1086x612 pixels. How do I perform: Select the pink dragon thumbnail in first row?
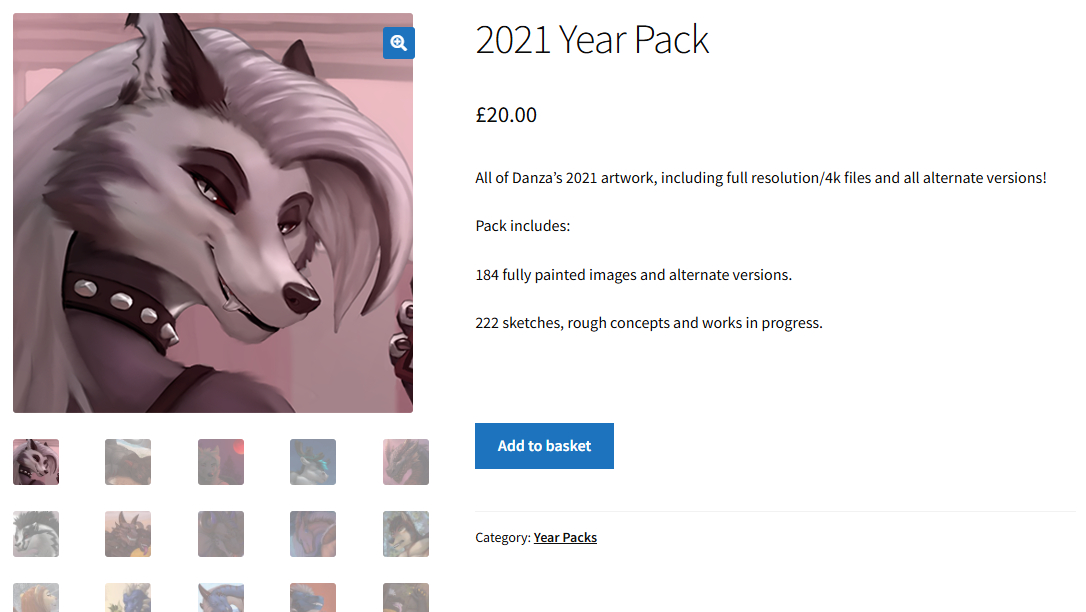[x=406, y=462]
